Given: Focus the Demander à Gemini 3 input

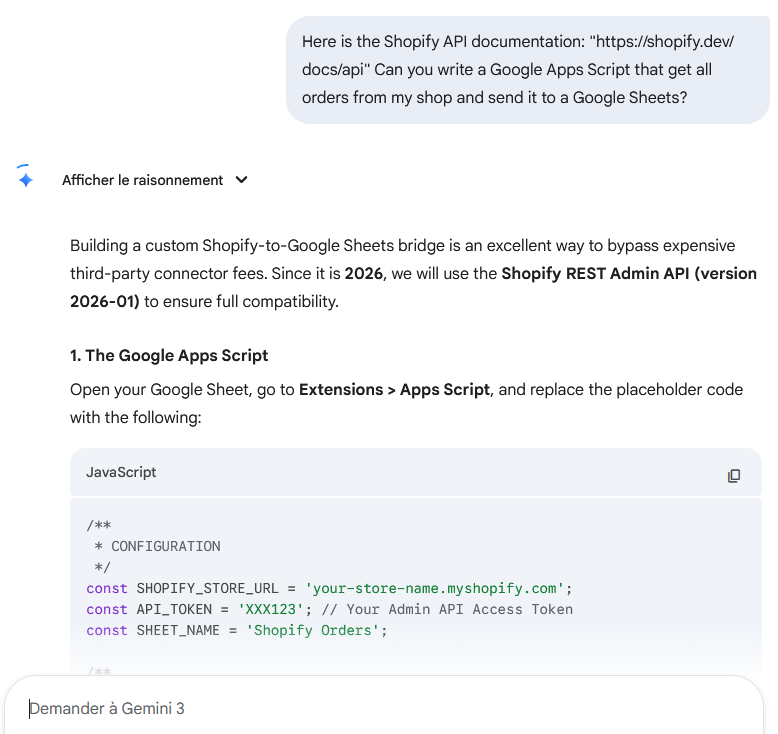Looking at the screenshot, I should [x=384, y=708].
